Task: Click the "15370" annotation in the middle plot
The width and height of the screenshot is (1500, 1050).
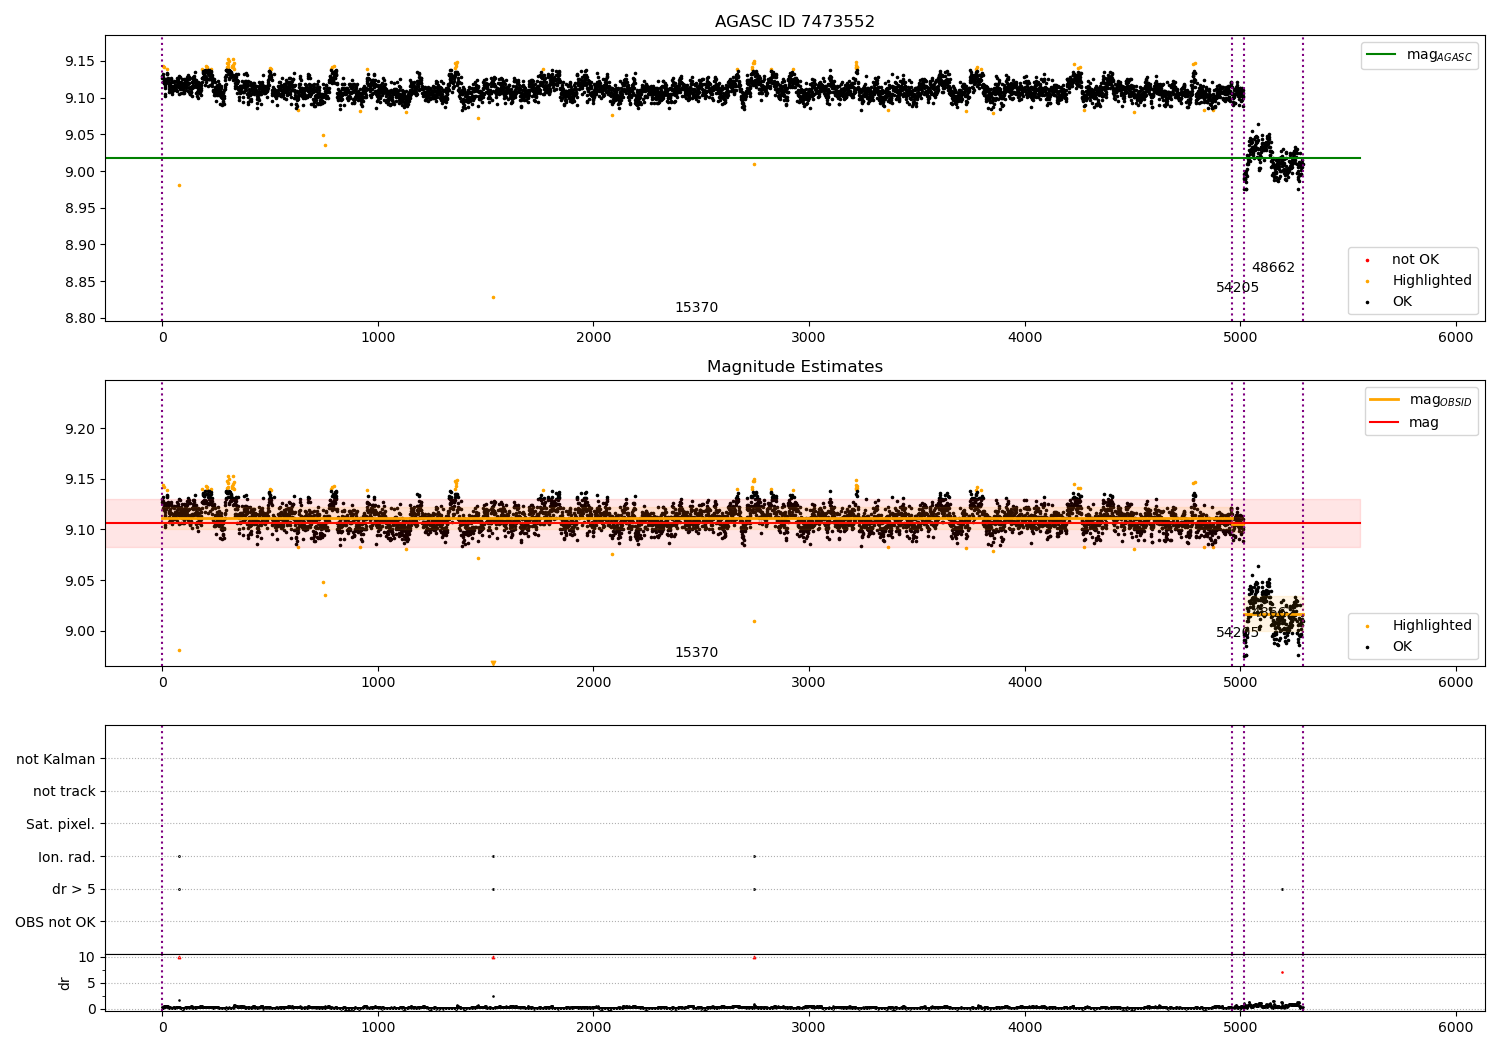Action: 696,653
